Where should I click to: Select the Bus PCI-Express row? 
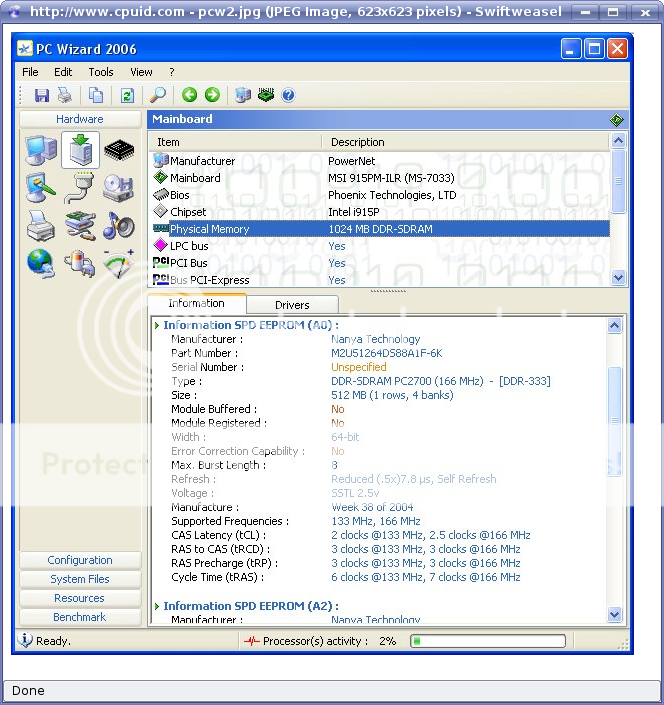click(x=380, y=280)
